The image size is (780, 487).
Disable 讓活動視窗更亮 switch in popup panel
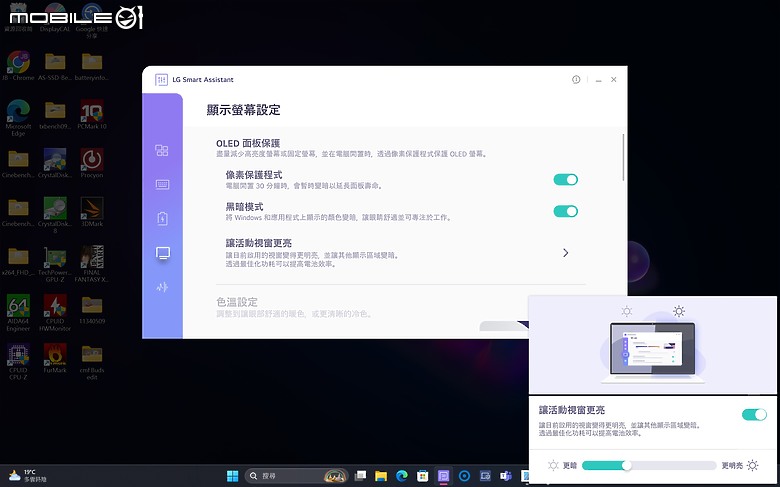pos(754,414)
